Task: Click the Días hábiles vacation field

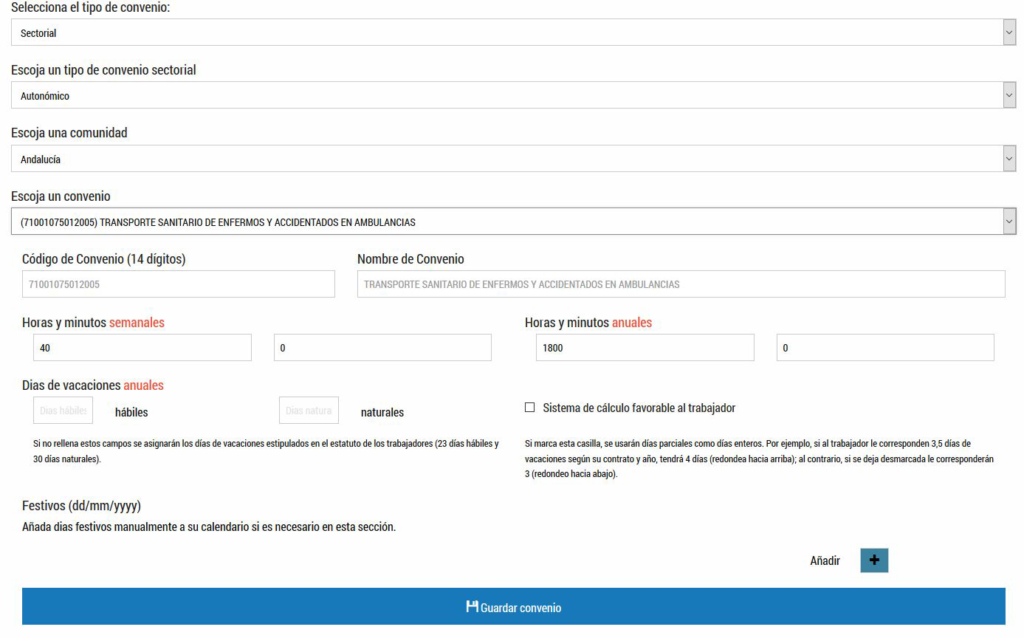Action: point(63,410)
